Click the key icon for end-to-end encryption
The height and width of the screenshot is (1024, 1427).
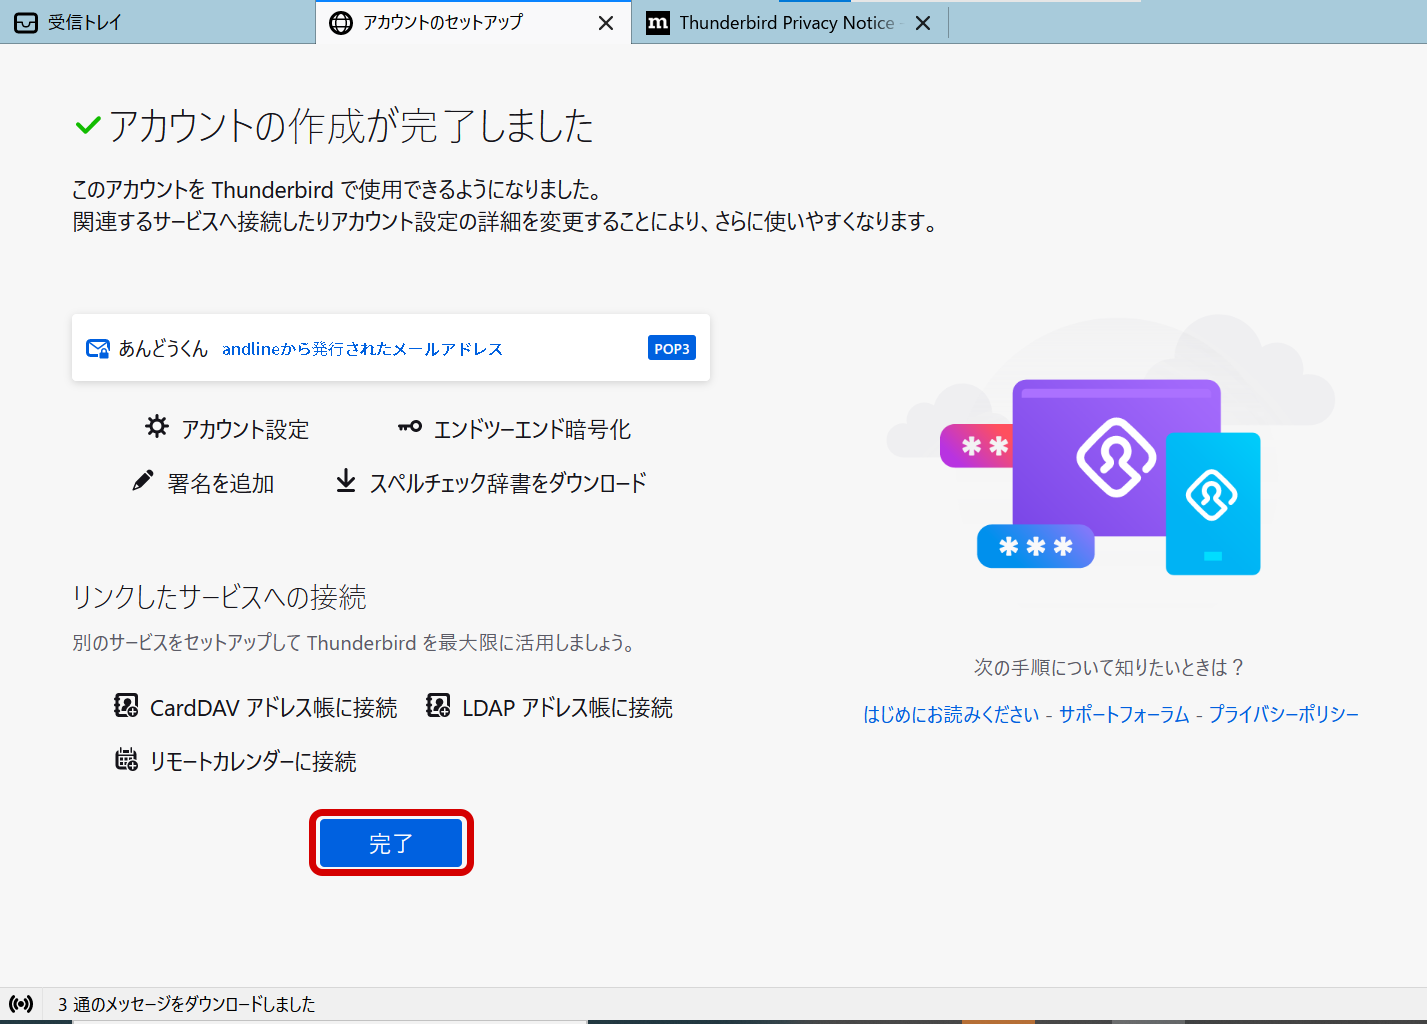410,427
